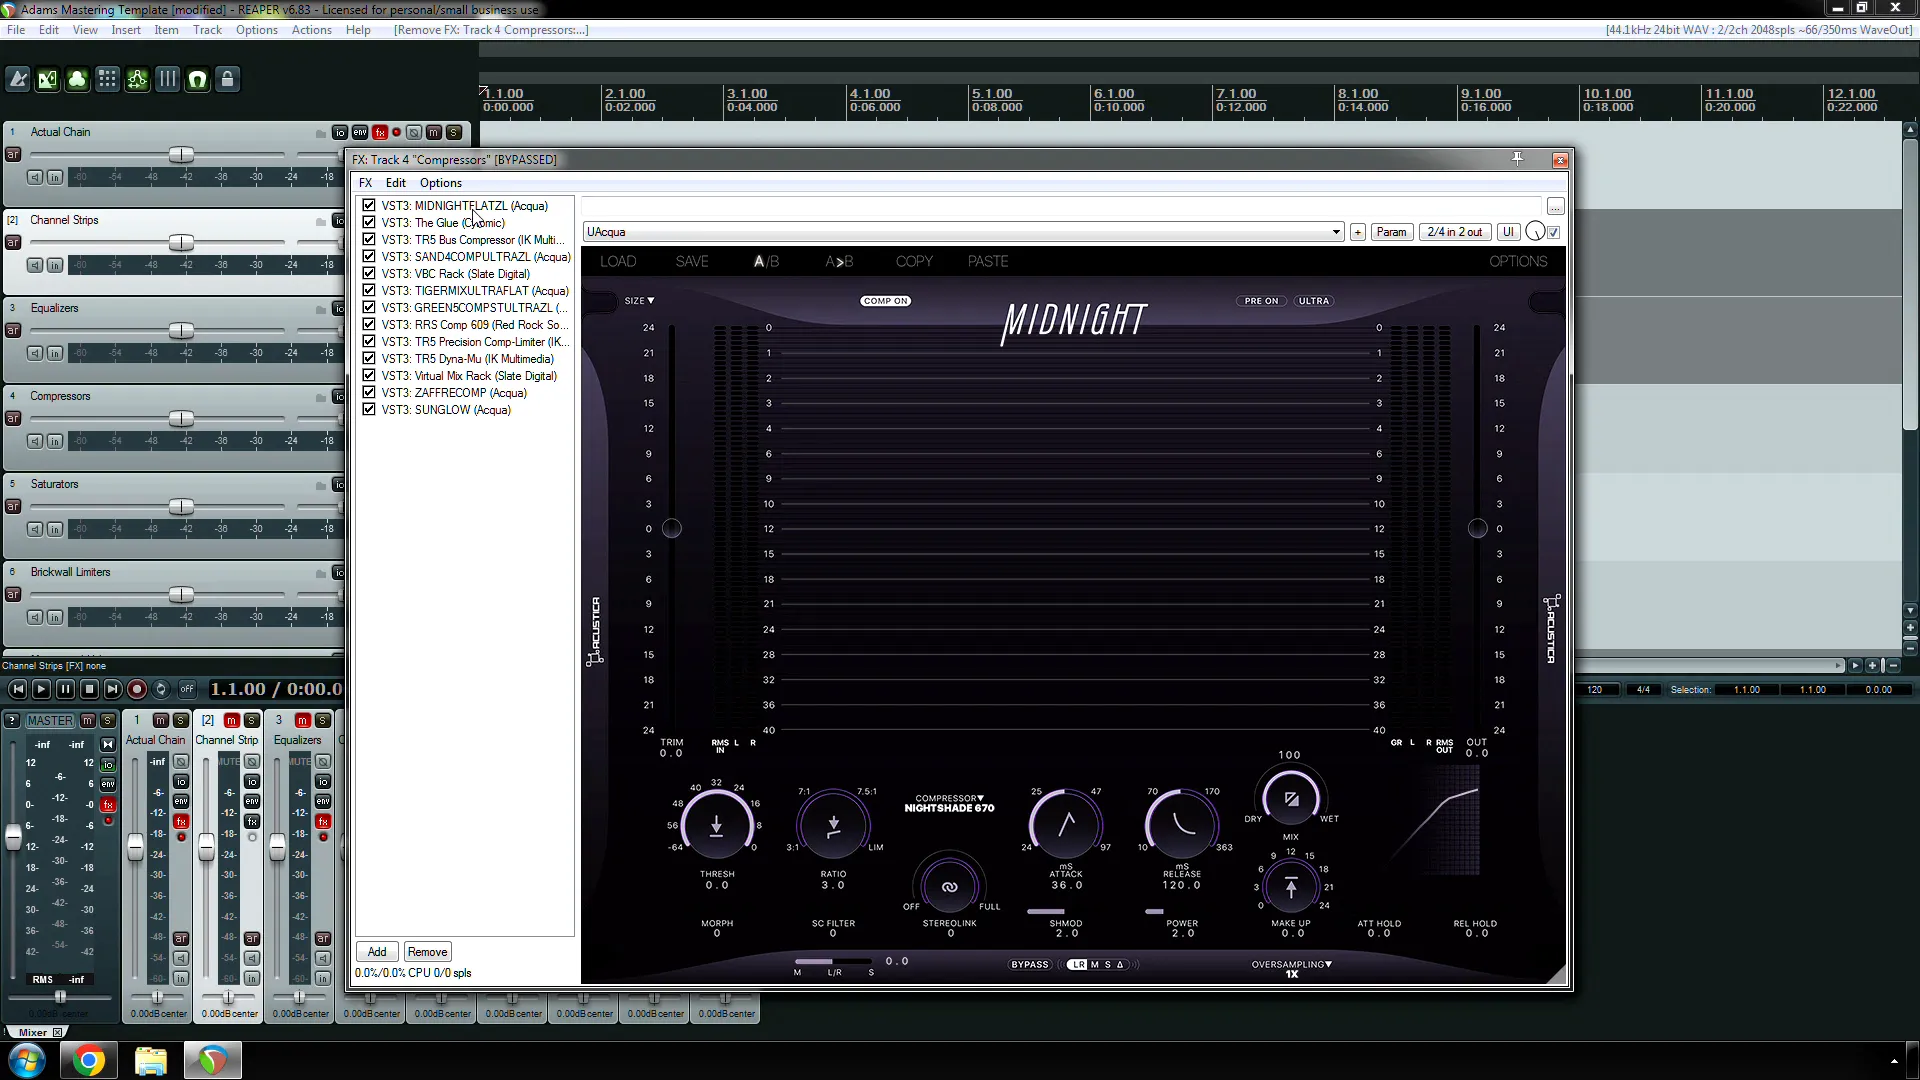Open the OVERSAMPLING dropdown in Midnight
1920x1080 pixels.
(x=1291, y=969)
